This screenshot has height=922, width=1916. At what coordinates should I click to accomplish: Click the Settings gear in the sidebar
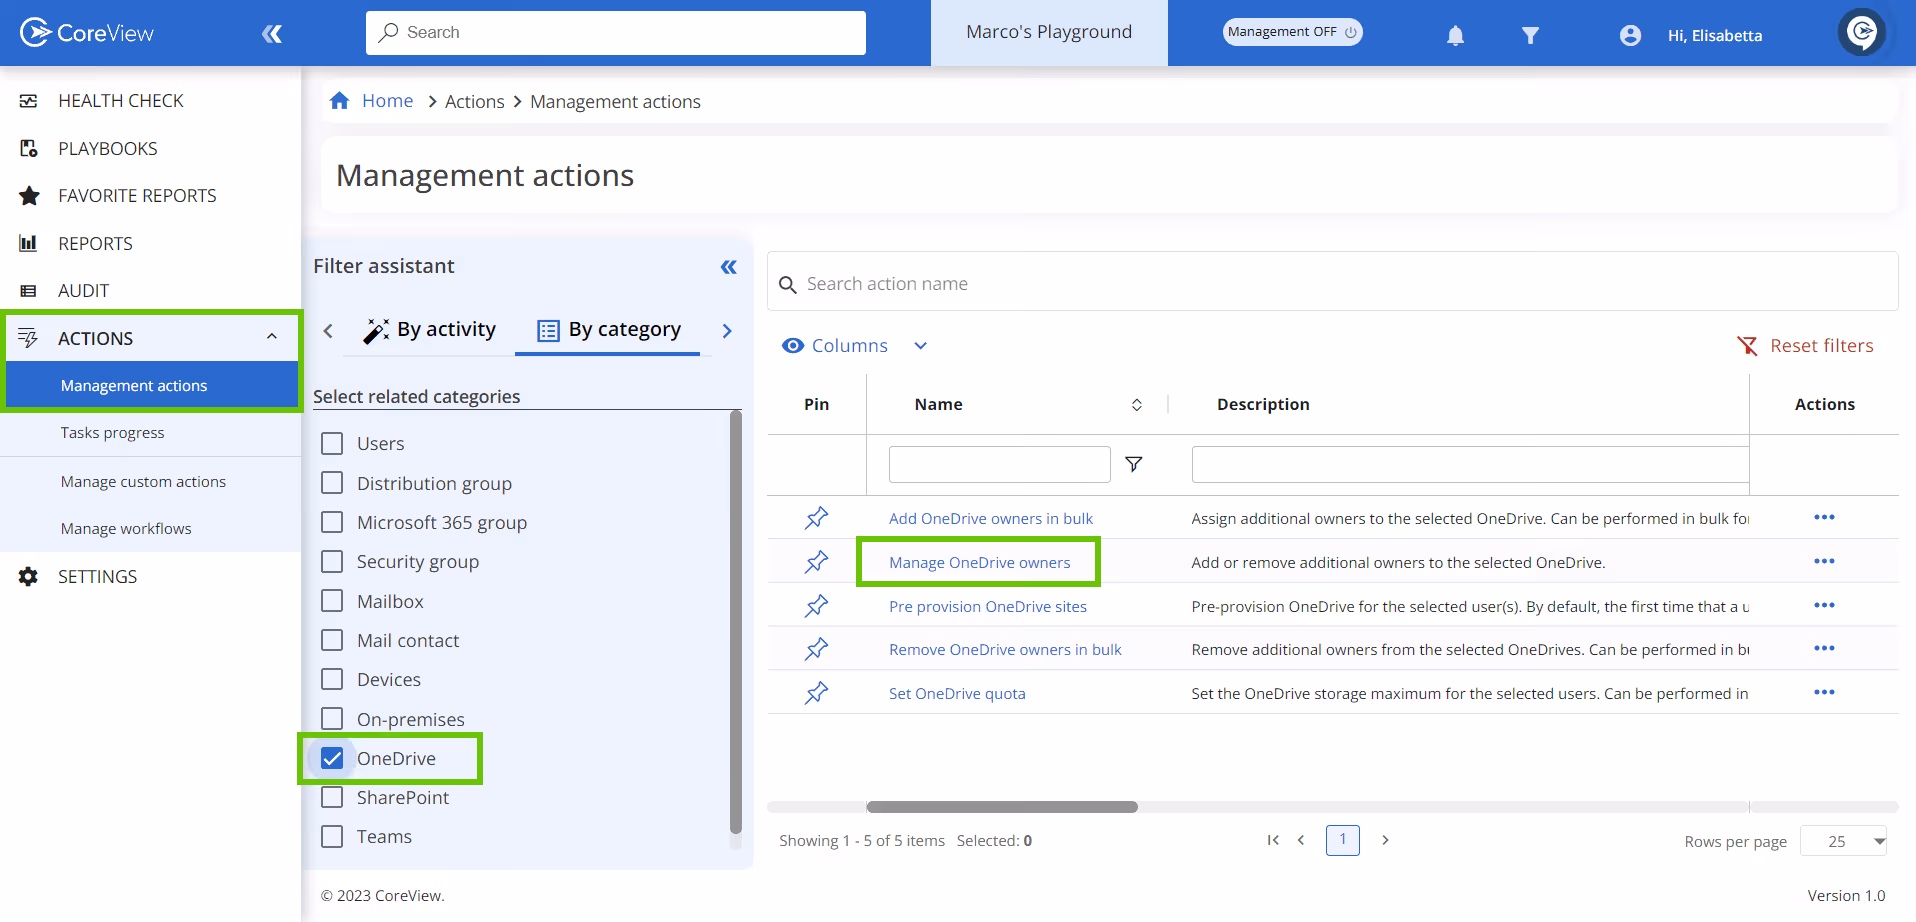[x=28, y=576]
